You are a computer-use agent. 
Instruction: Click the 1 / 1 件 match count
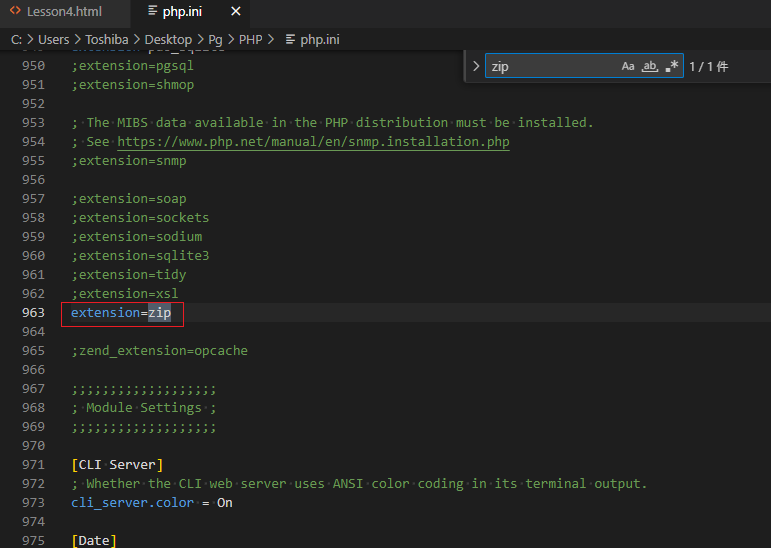[x=709, y=66]
